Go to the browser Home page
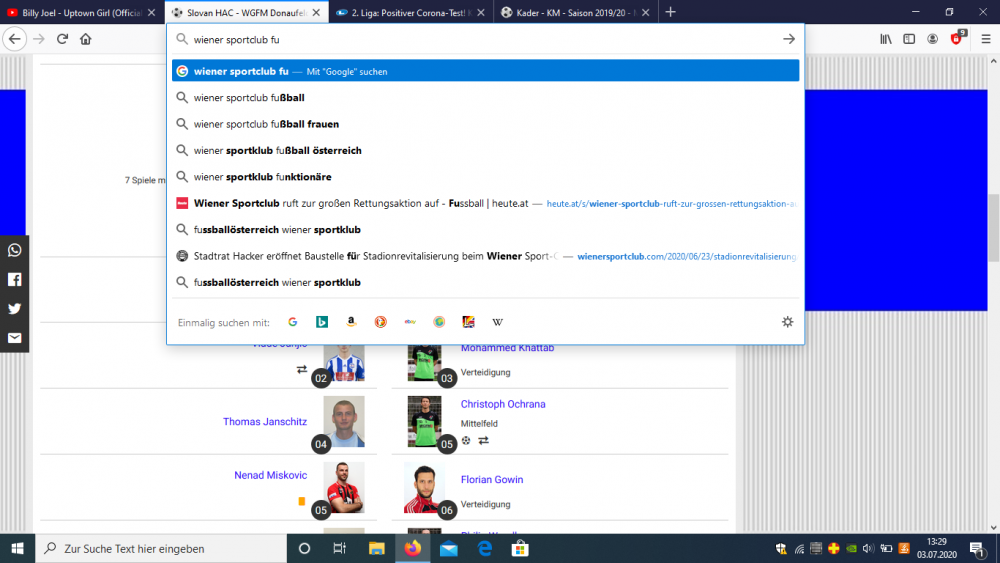This screenshot has width=1000, height=563. tap(85, 39)
